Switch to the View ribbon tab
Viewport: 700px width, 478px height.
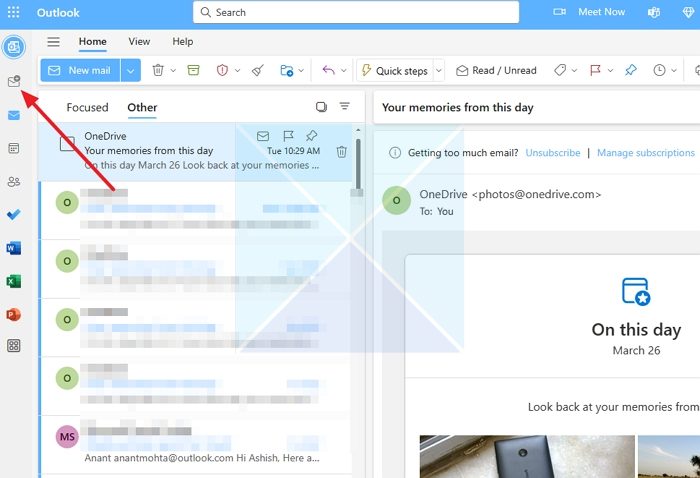point(139,42)
